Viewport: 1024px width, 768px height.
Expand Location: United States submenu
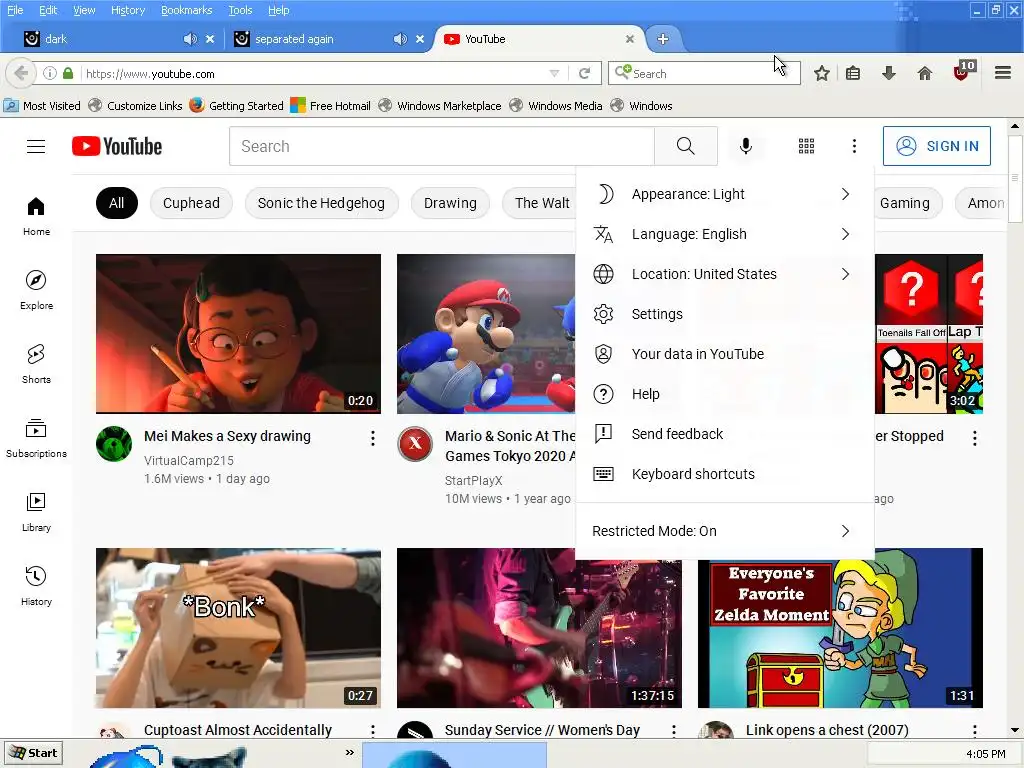click(x=724, y=274)
